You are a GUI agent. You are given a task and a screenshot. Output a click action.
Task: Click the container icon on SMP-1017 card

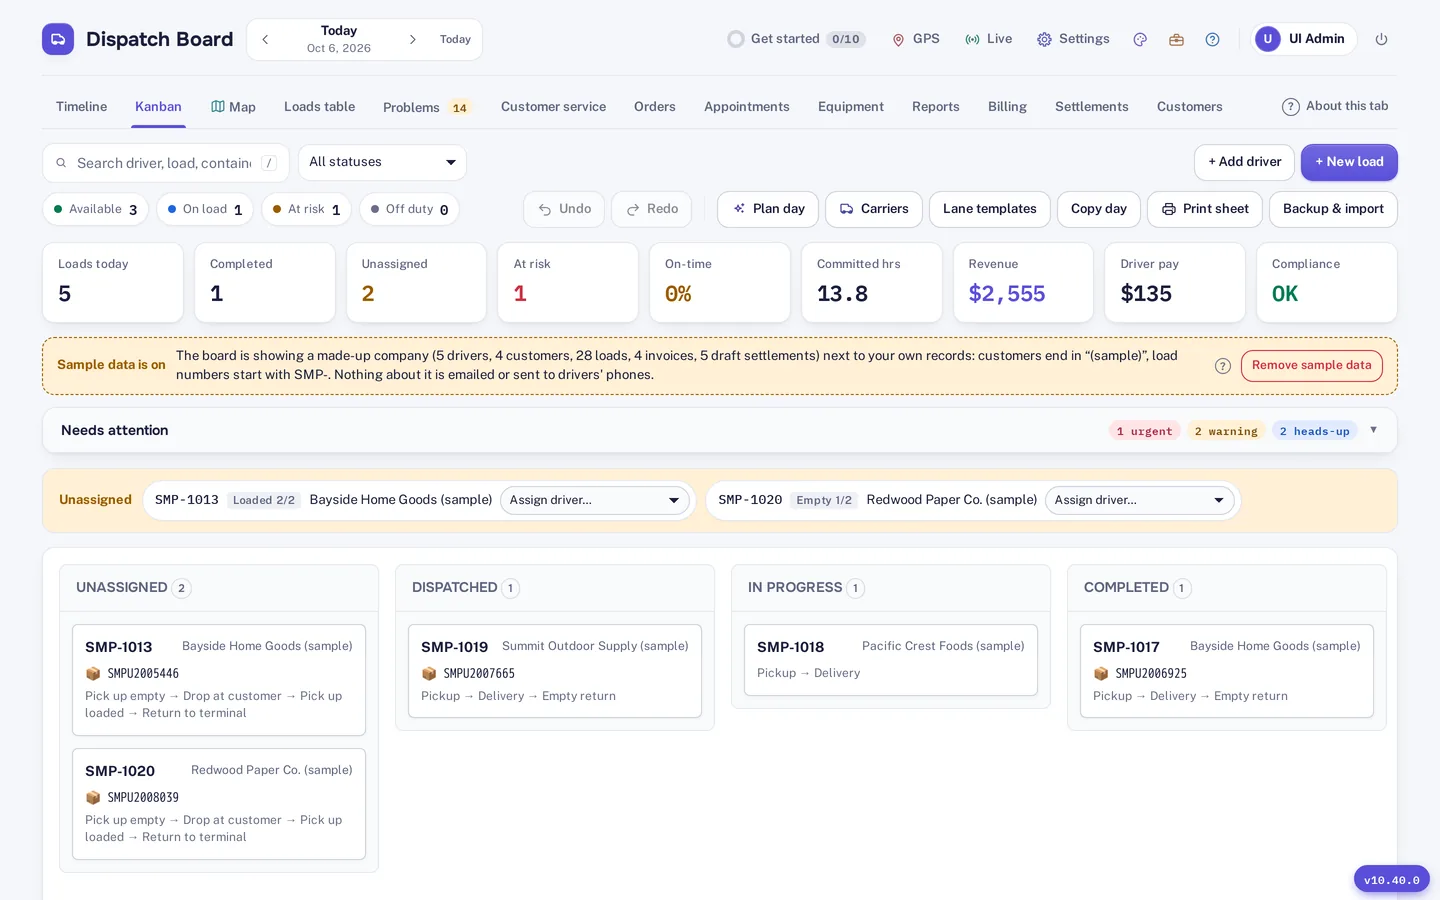(1101, 673)
